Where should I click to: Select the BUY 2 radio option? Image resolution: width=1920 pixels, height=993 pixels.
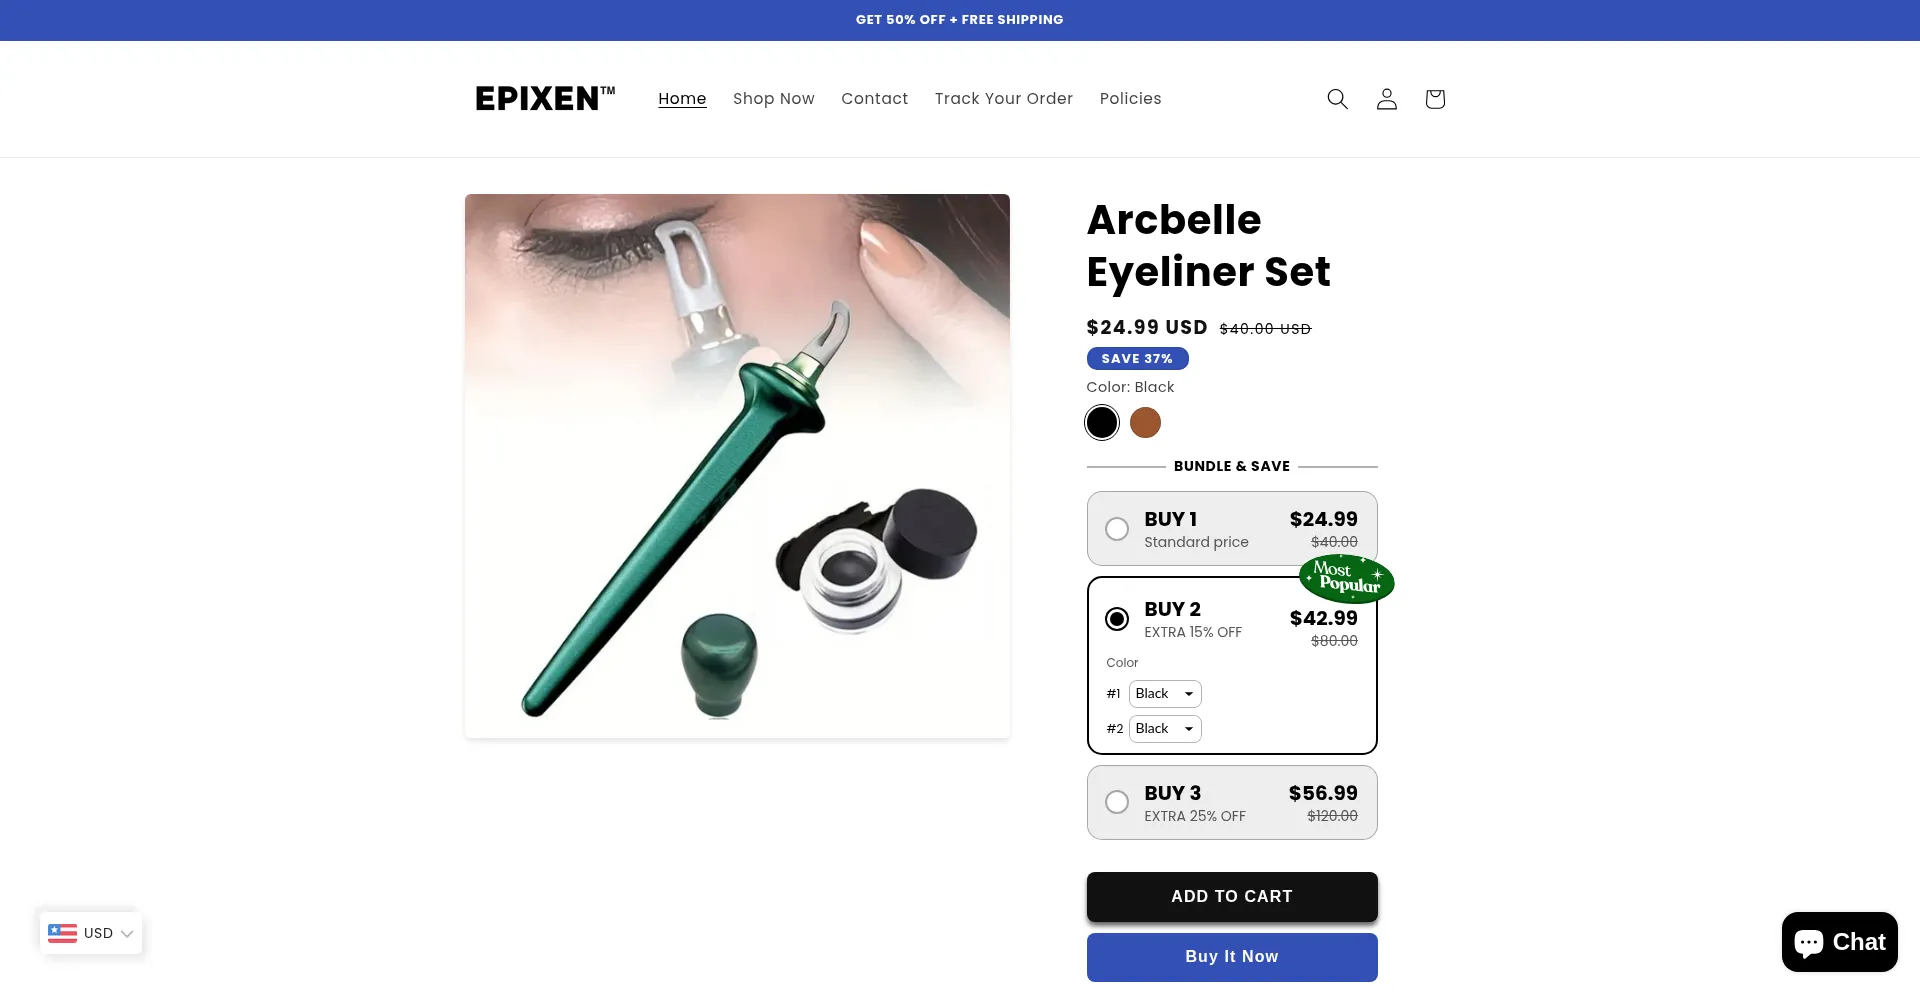1117,619
